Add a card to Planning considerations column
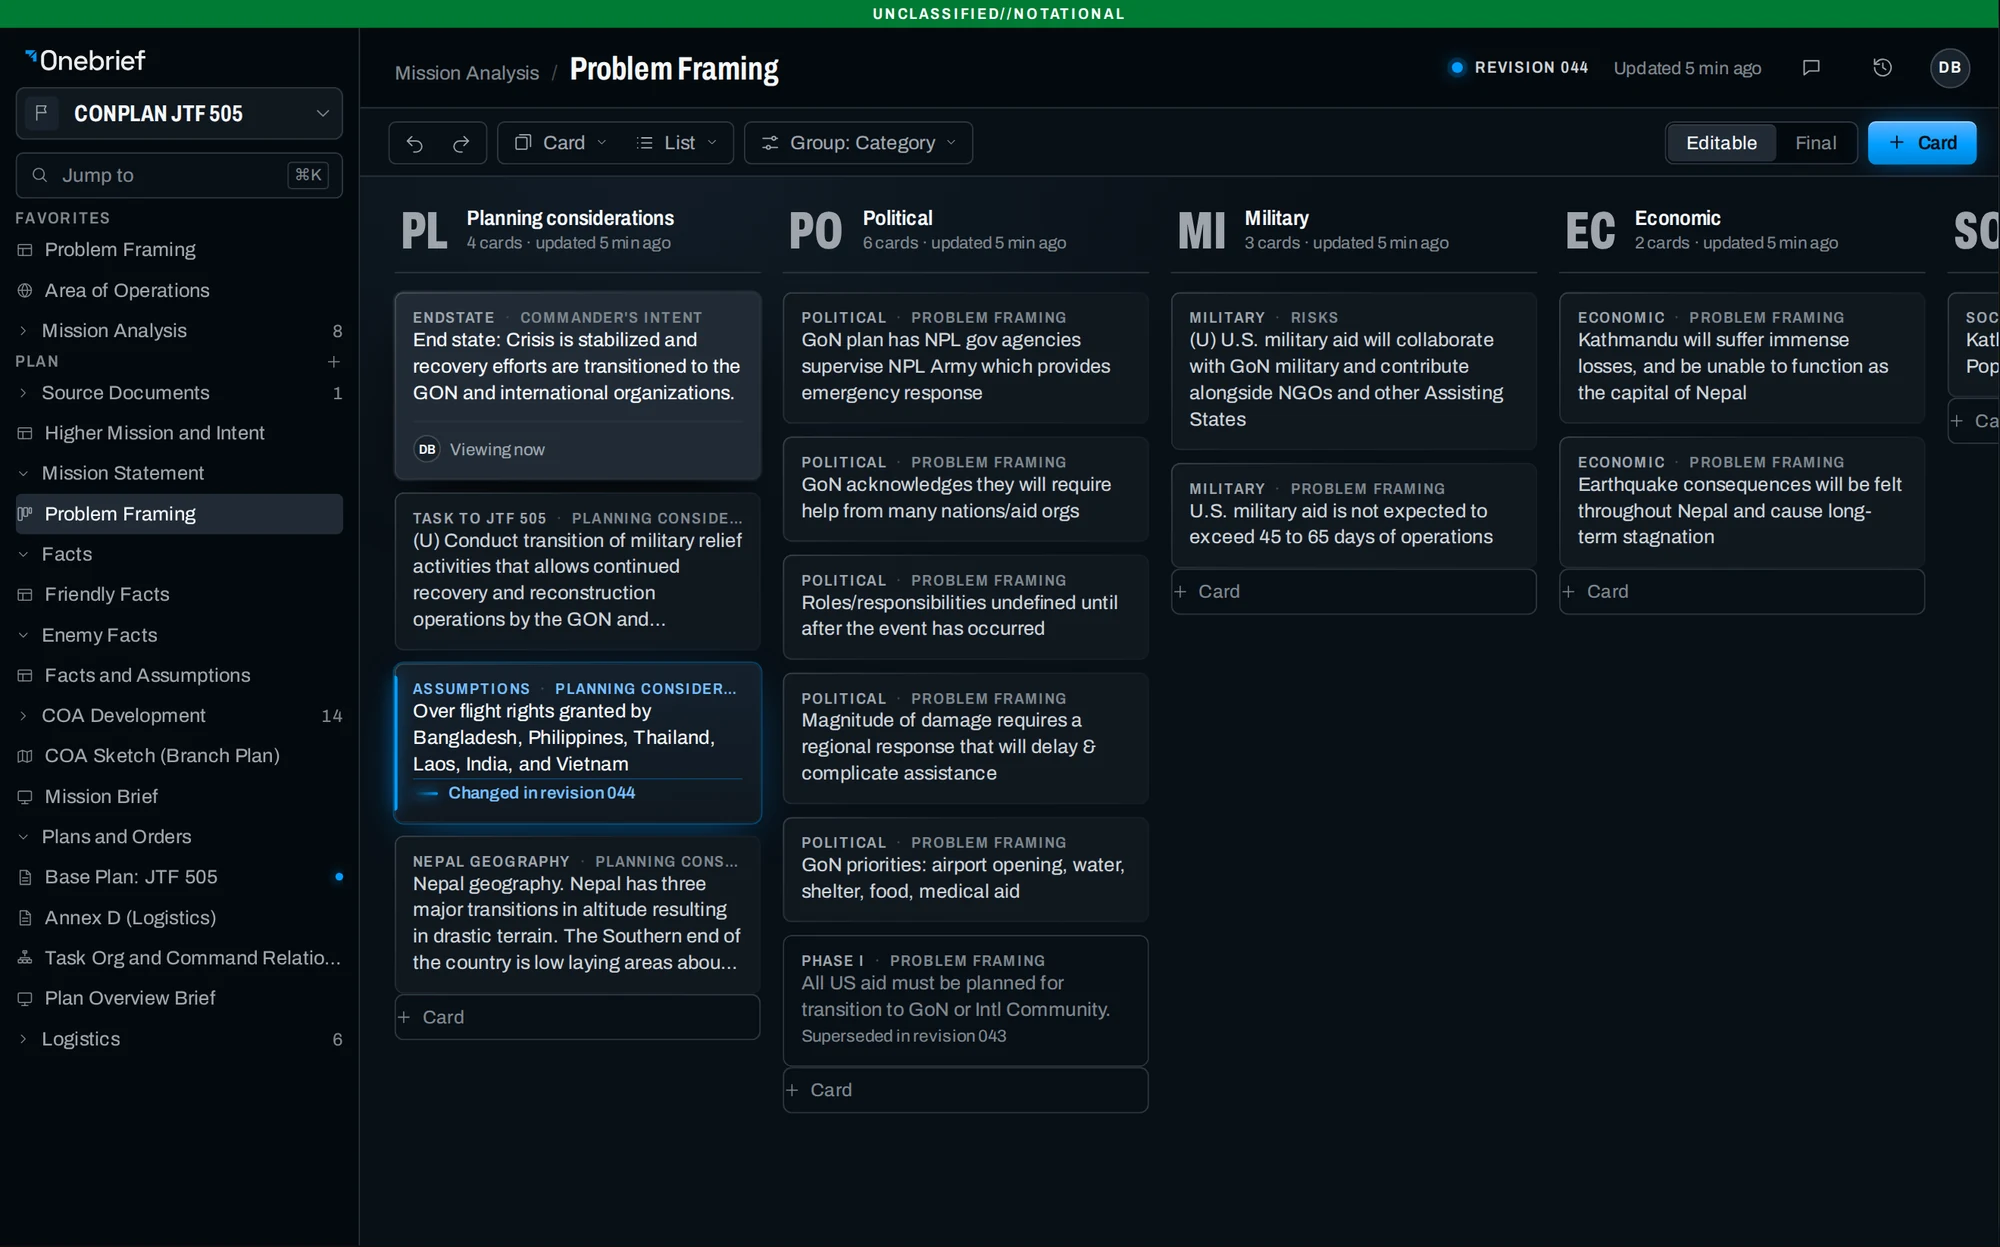 point(577,1017)
